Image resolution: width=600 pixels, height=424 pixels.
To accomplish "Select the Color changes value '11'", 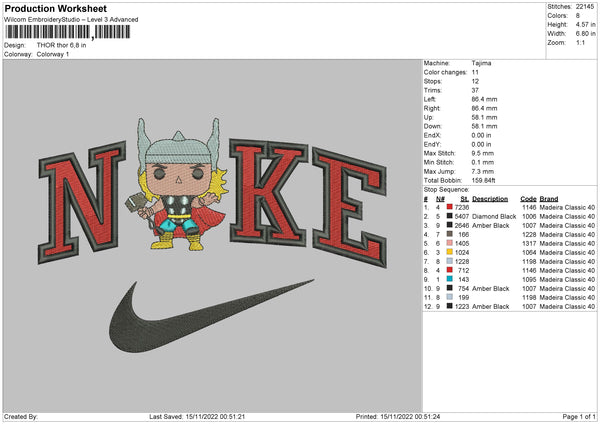I will point(475,72).
